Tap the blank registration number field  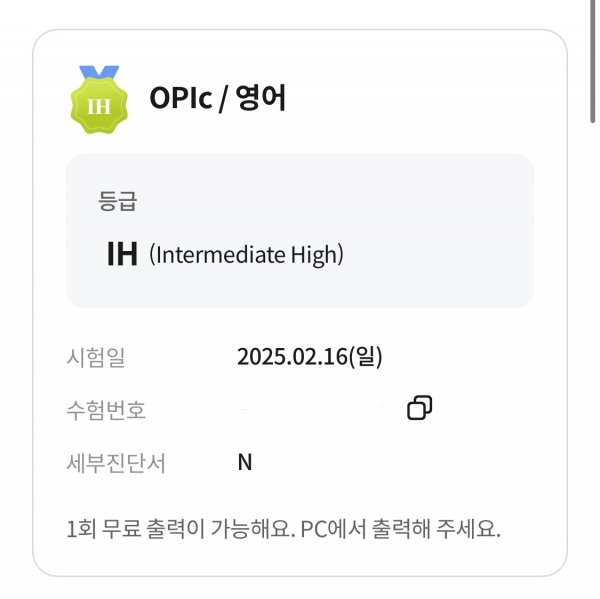pyautogui.click(x=314, y=410)
